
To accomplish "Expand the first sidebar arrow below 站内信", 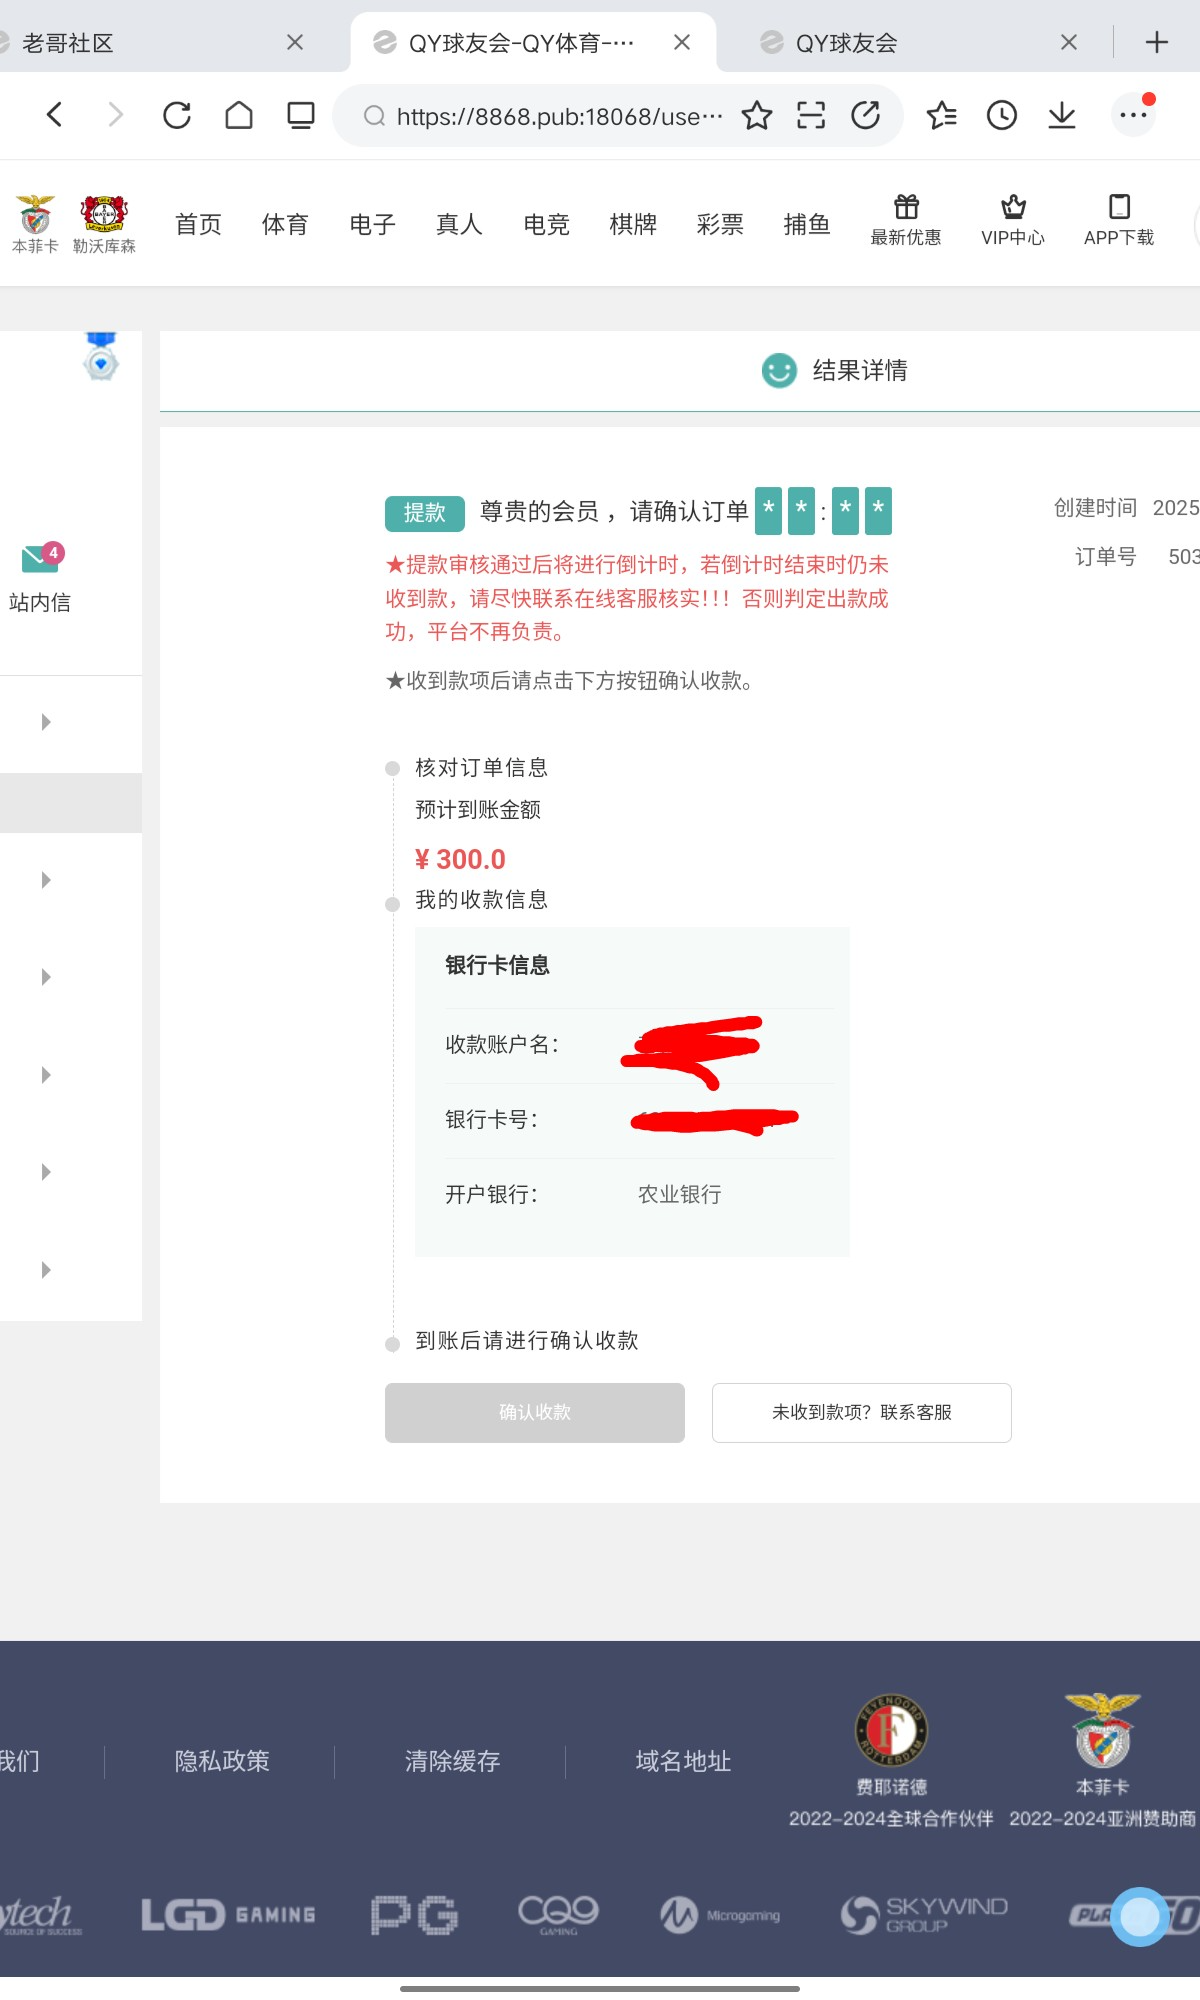I will (46, 722).
